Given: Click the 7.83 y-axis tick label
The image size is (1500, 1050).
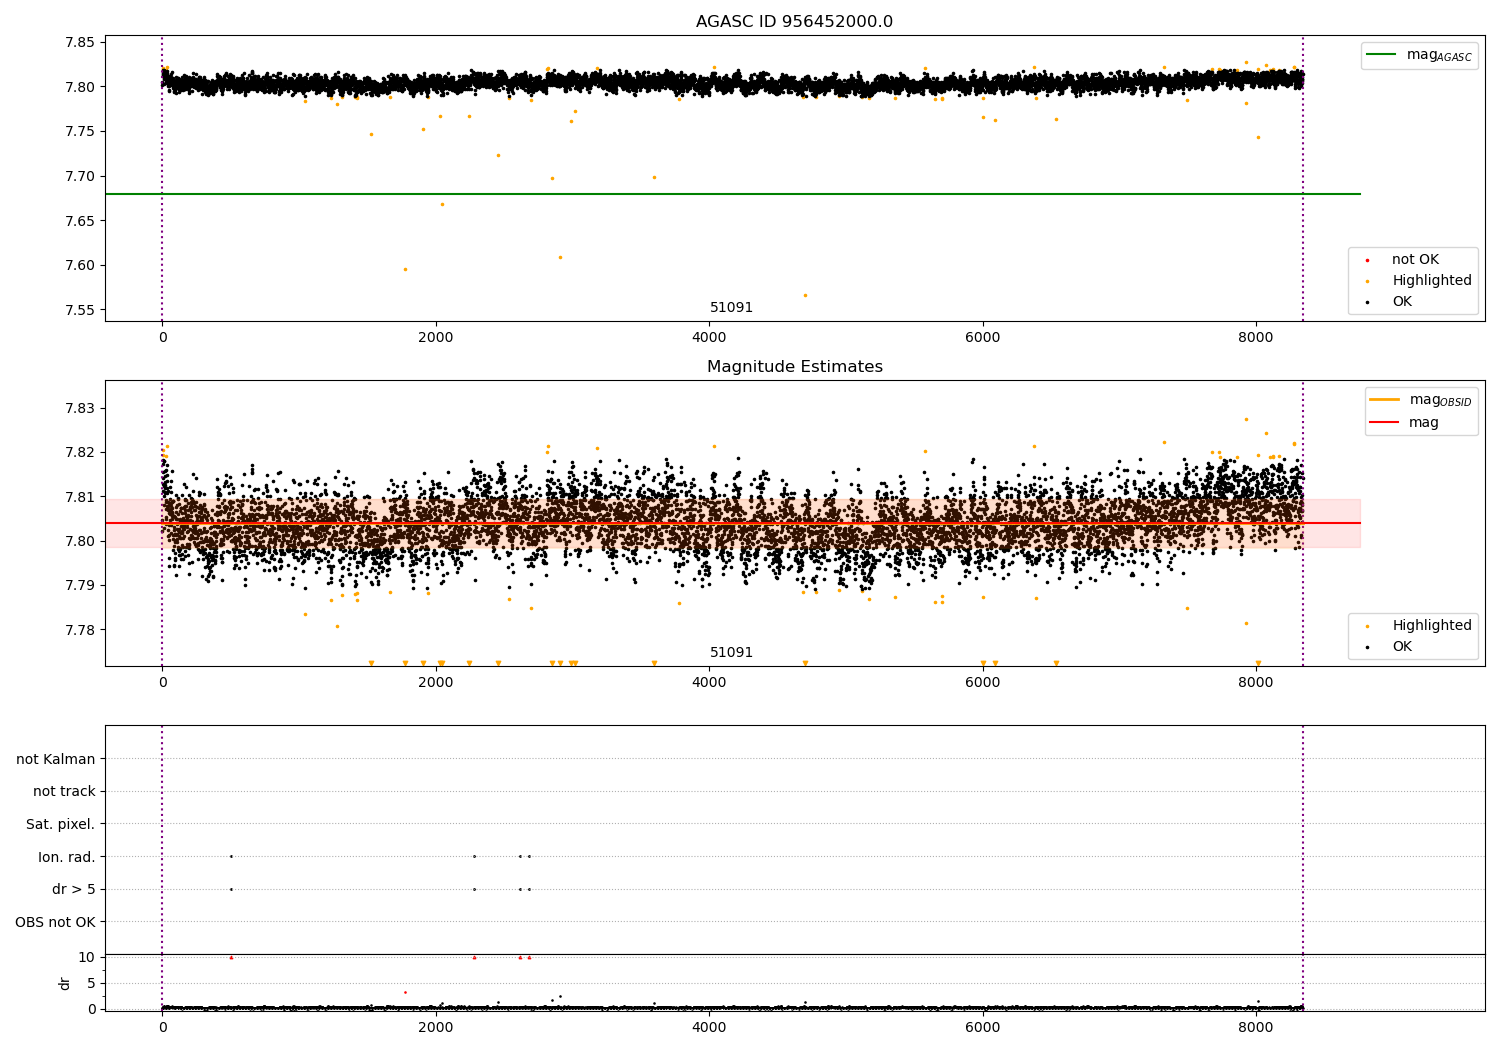Looking at the screenshot, I should pyautogui.click(x=80, y=409).
